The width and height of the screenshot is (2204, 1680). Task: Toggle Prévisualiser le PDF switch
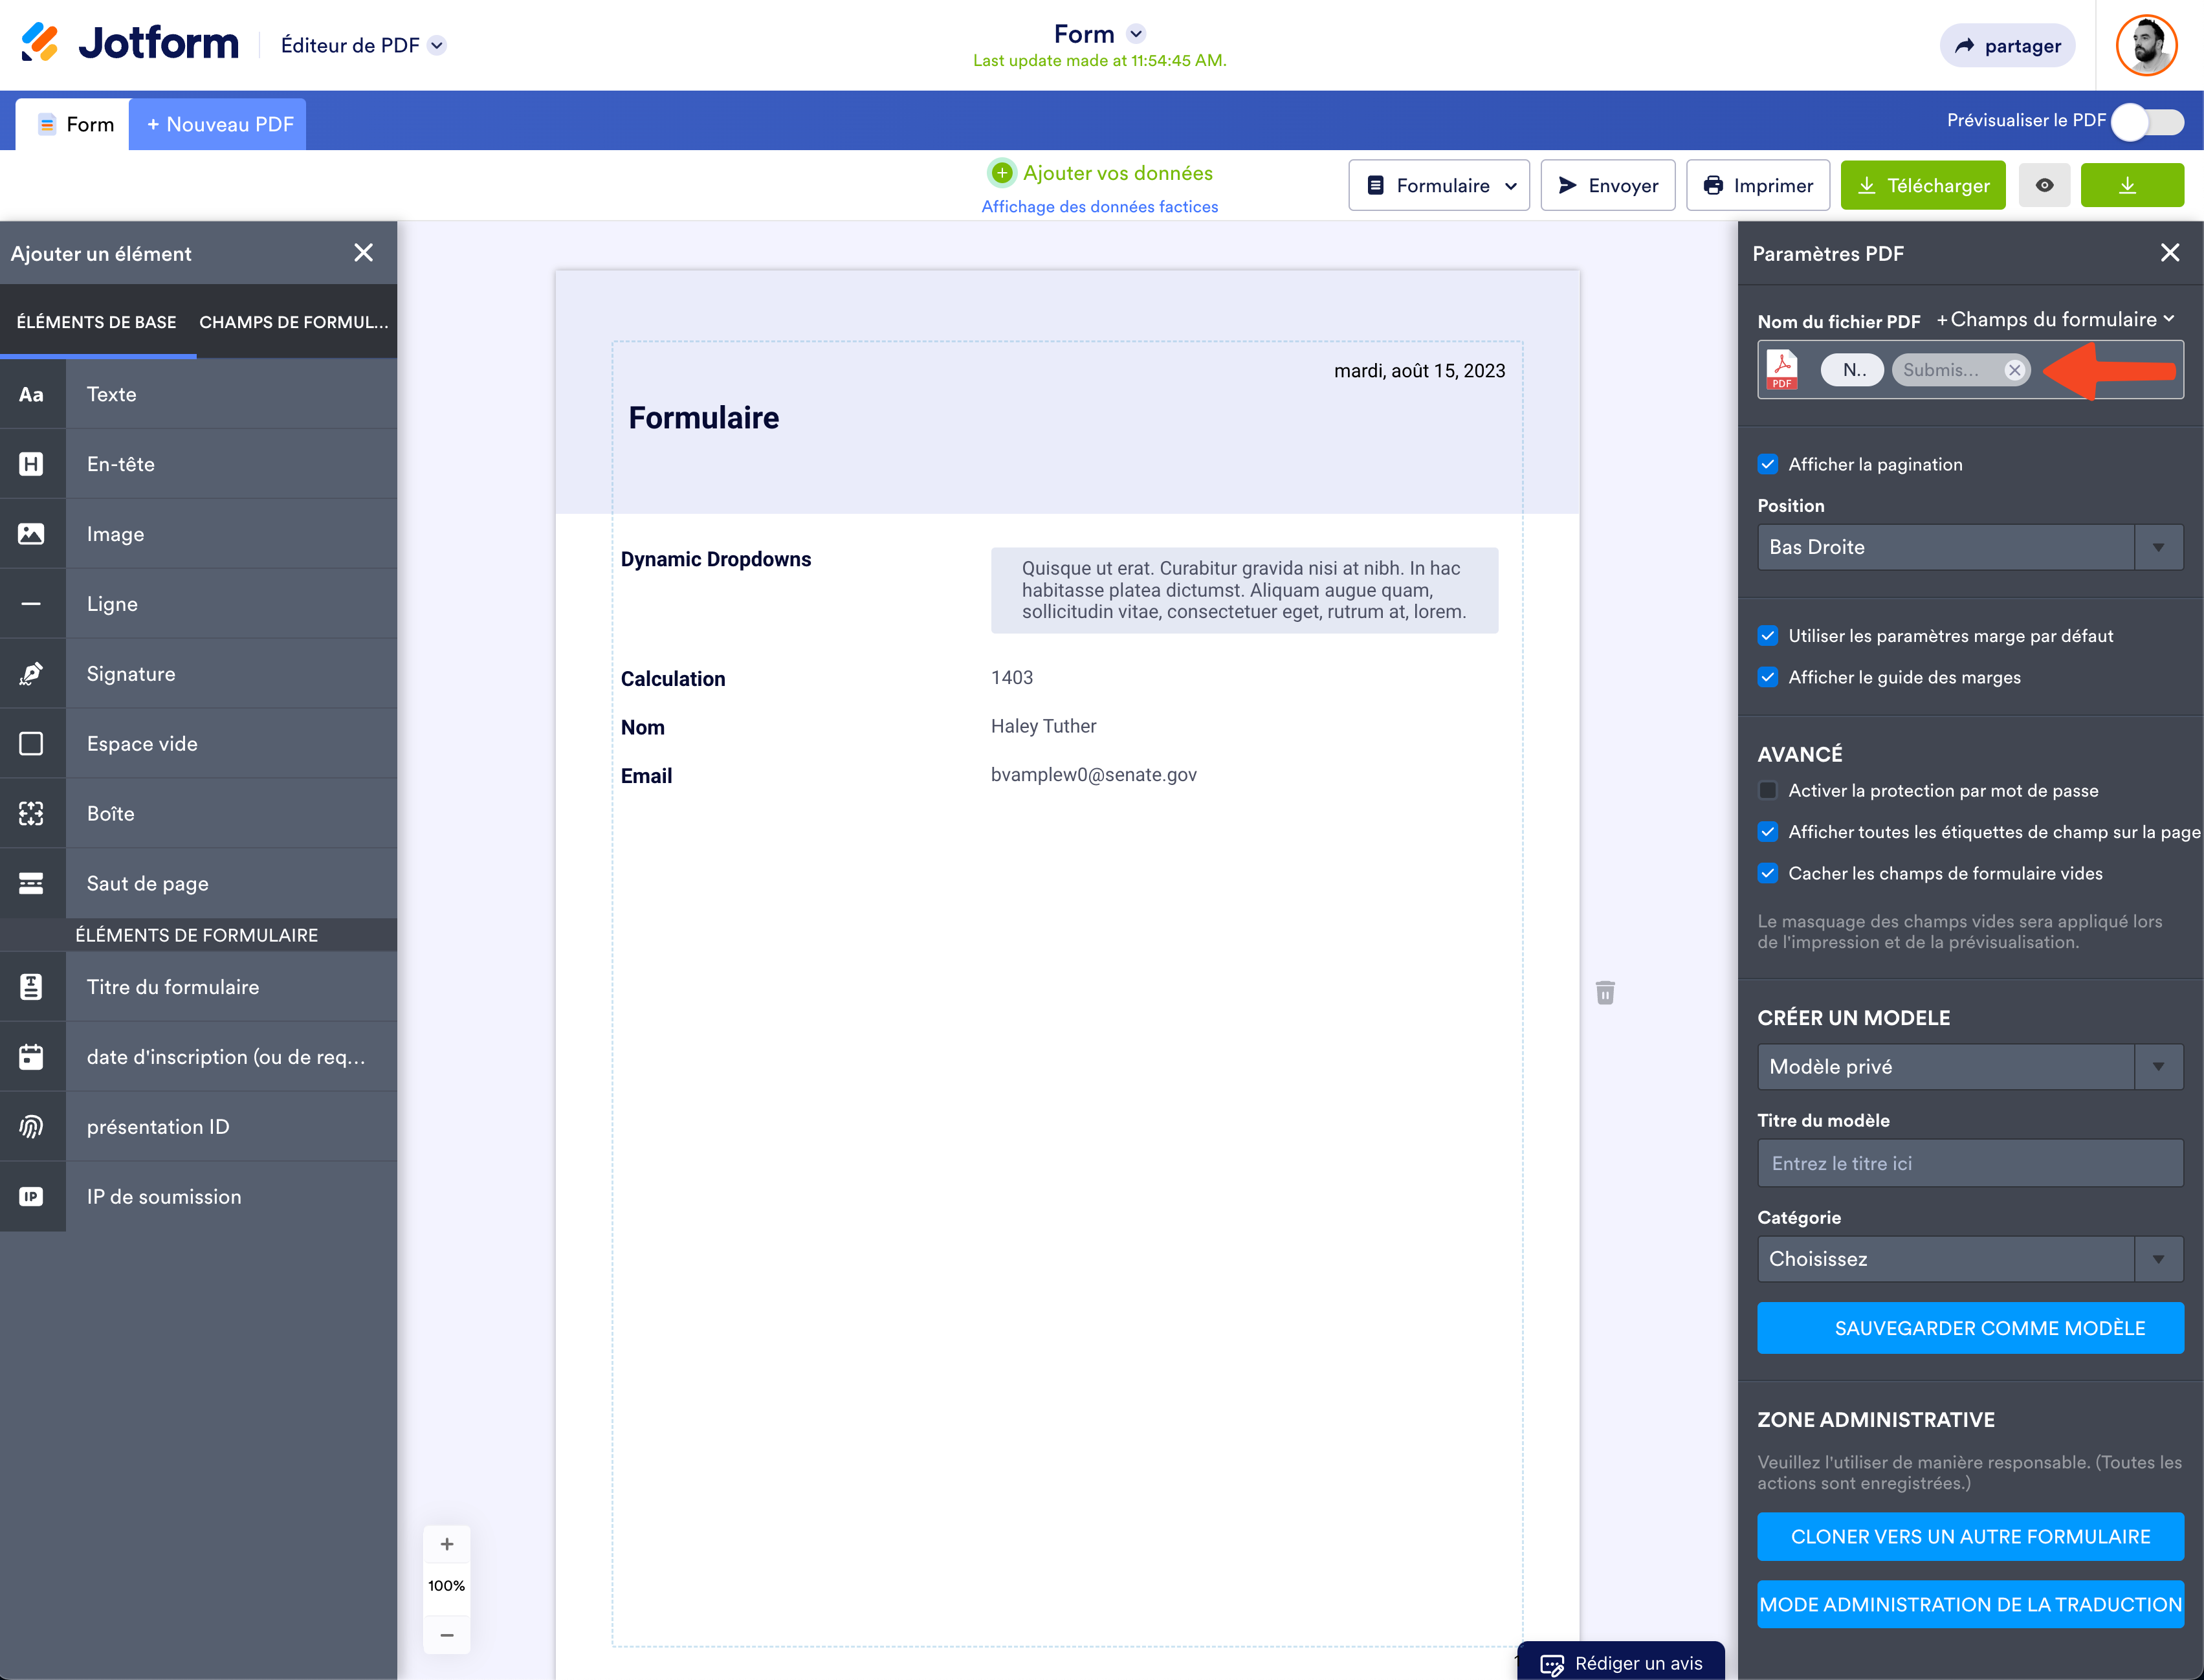[x=2148, y=121]
